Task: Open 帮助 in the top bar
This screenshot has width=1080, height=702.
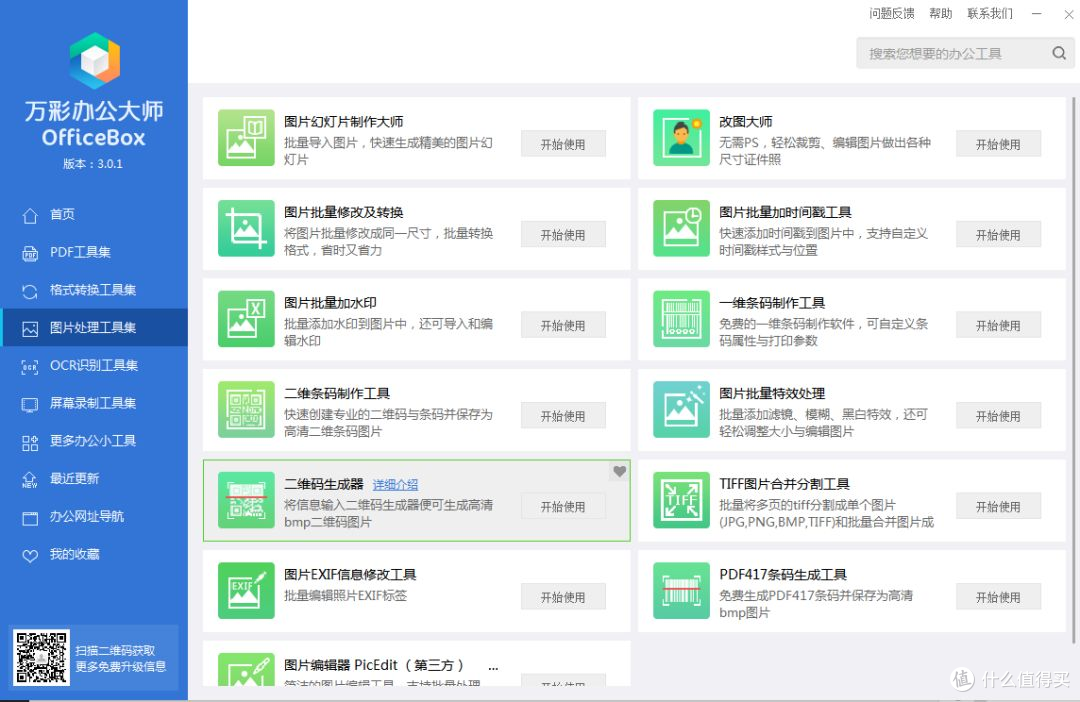Action: 940,13
